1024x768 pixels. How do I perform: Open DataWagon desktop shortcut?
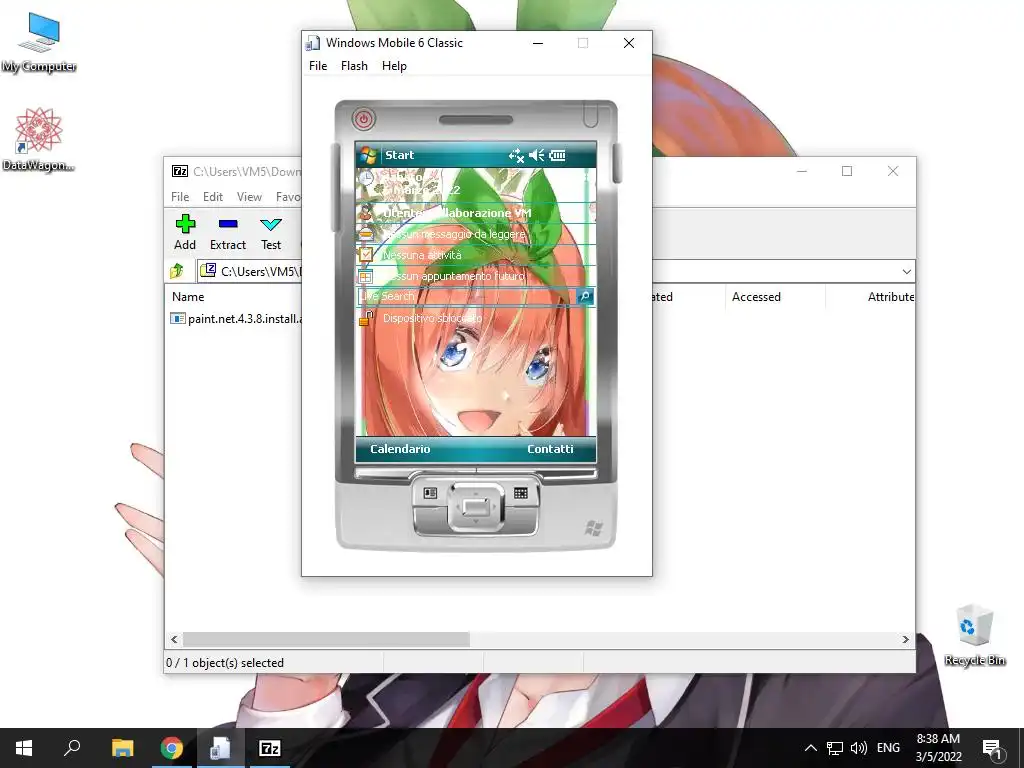(39, 140)
